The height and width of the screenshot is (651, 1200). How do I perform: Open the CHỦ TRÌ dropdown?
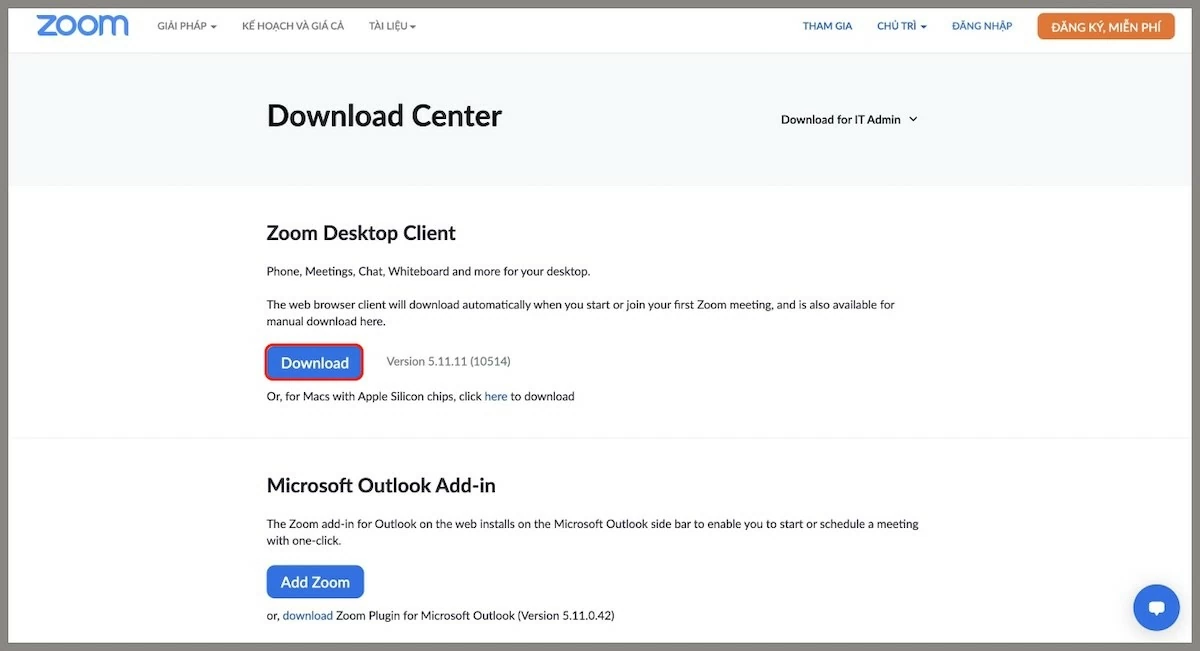tap(901, 26)
